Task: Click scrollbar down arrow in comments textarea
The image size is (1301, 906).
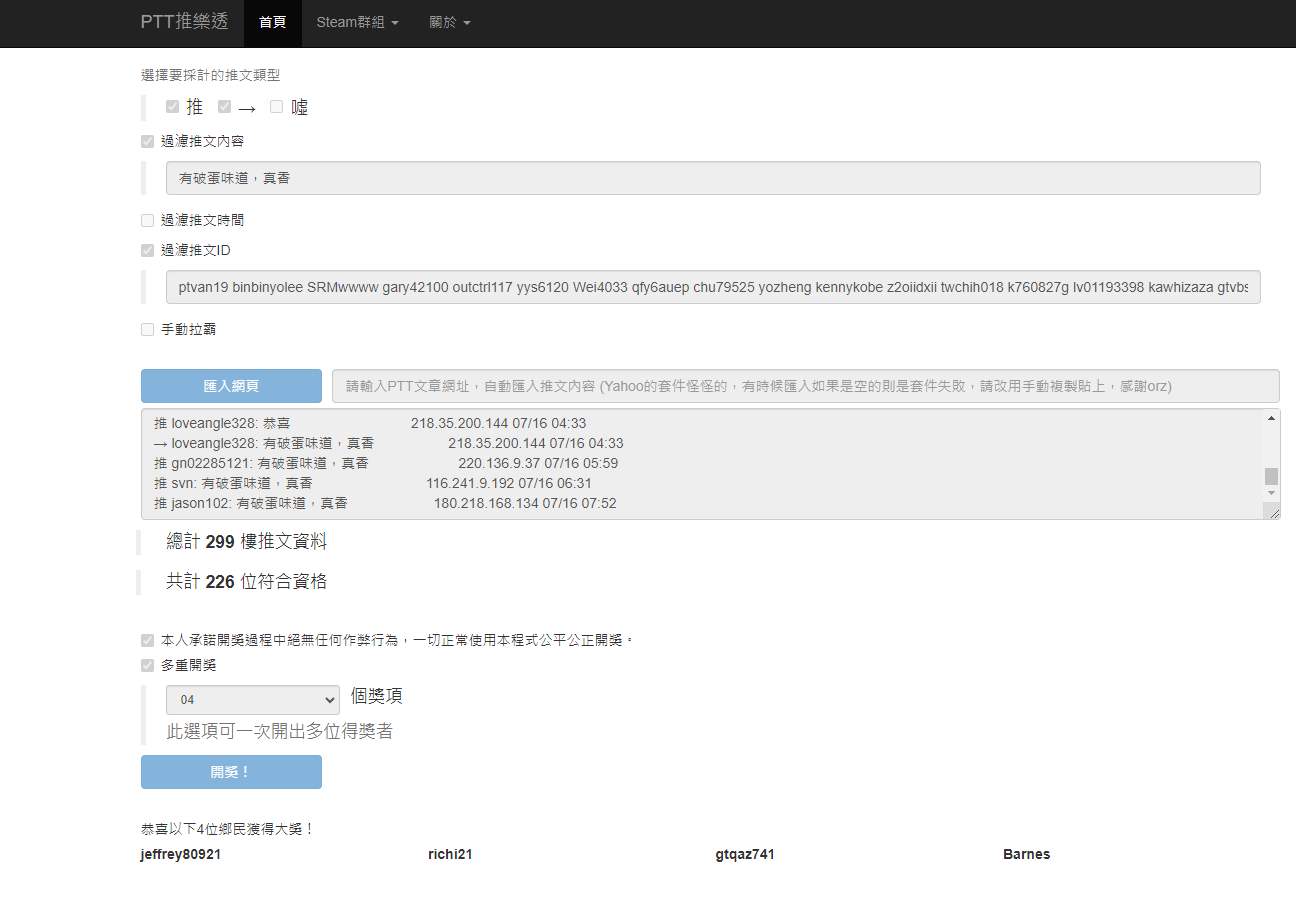Action: pyautogui.click(x=1271, y=494)
